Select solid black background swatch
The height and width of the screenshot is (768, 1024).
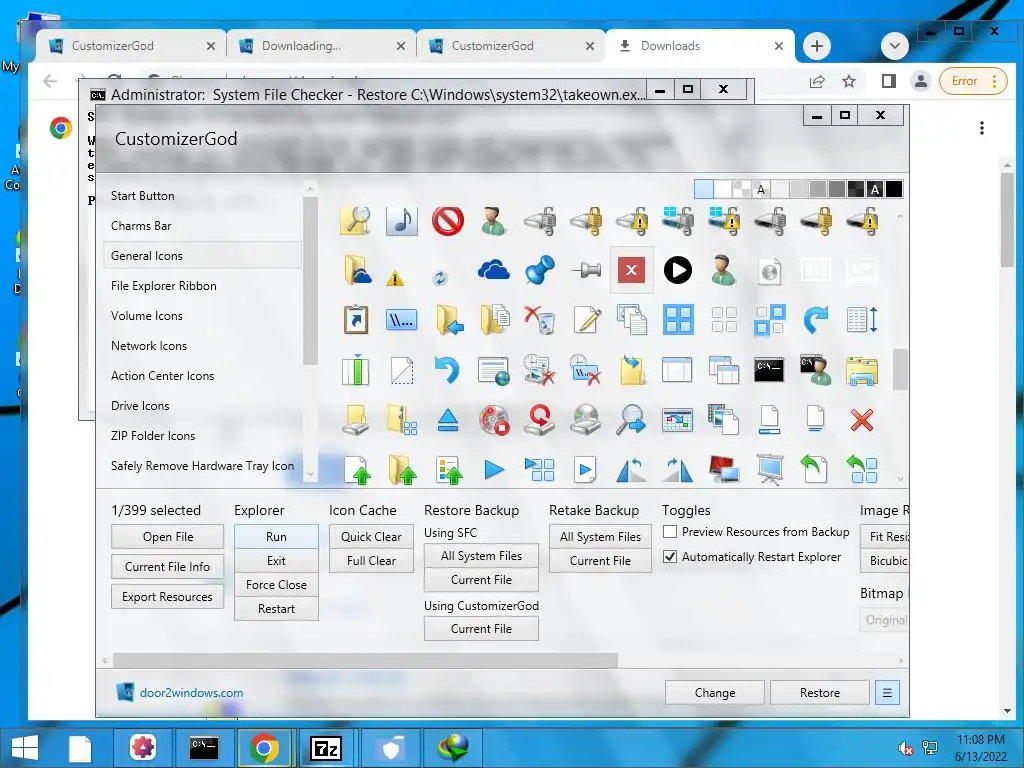point(894,189)
